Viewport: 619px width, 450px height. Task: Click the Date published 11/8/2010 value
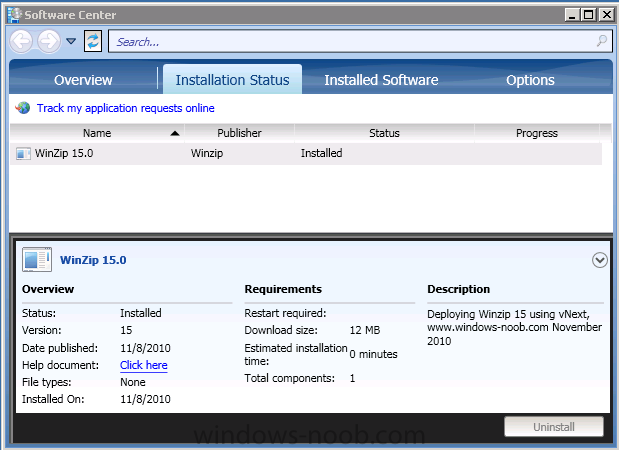pos(145,348)
